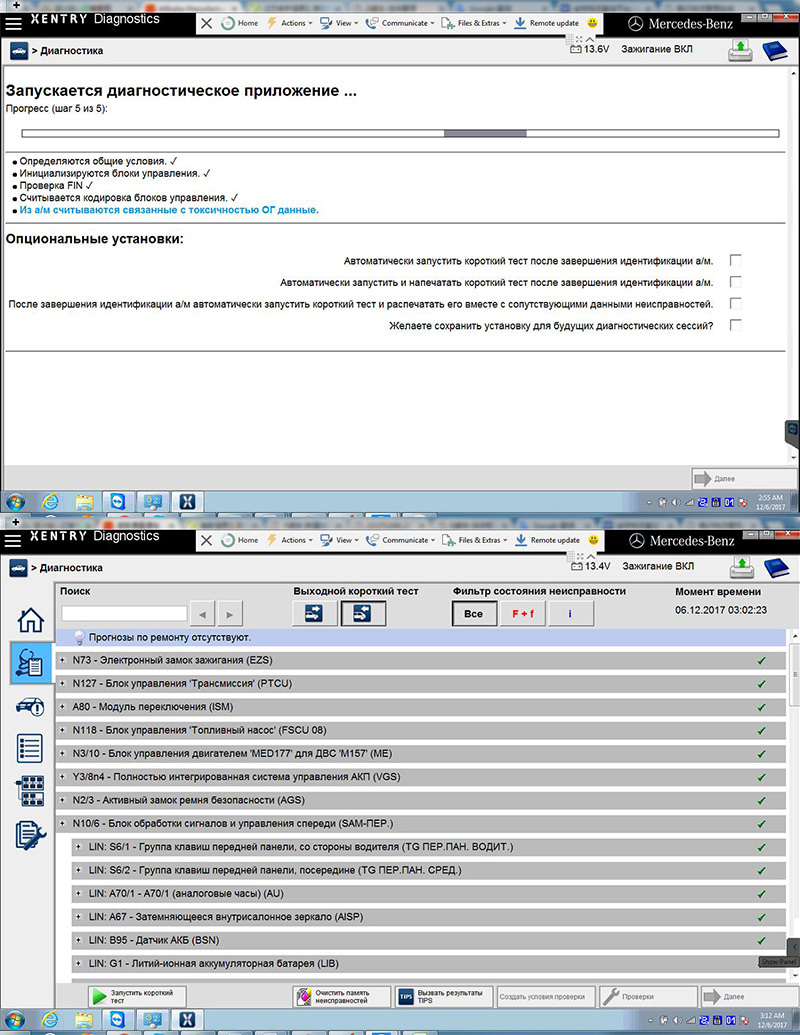
Task: Expand N127 Блок управления Трансмиссия (PTCU) row
Action: [x=63, y=684]
